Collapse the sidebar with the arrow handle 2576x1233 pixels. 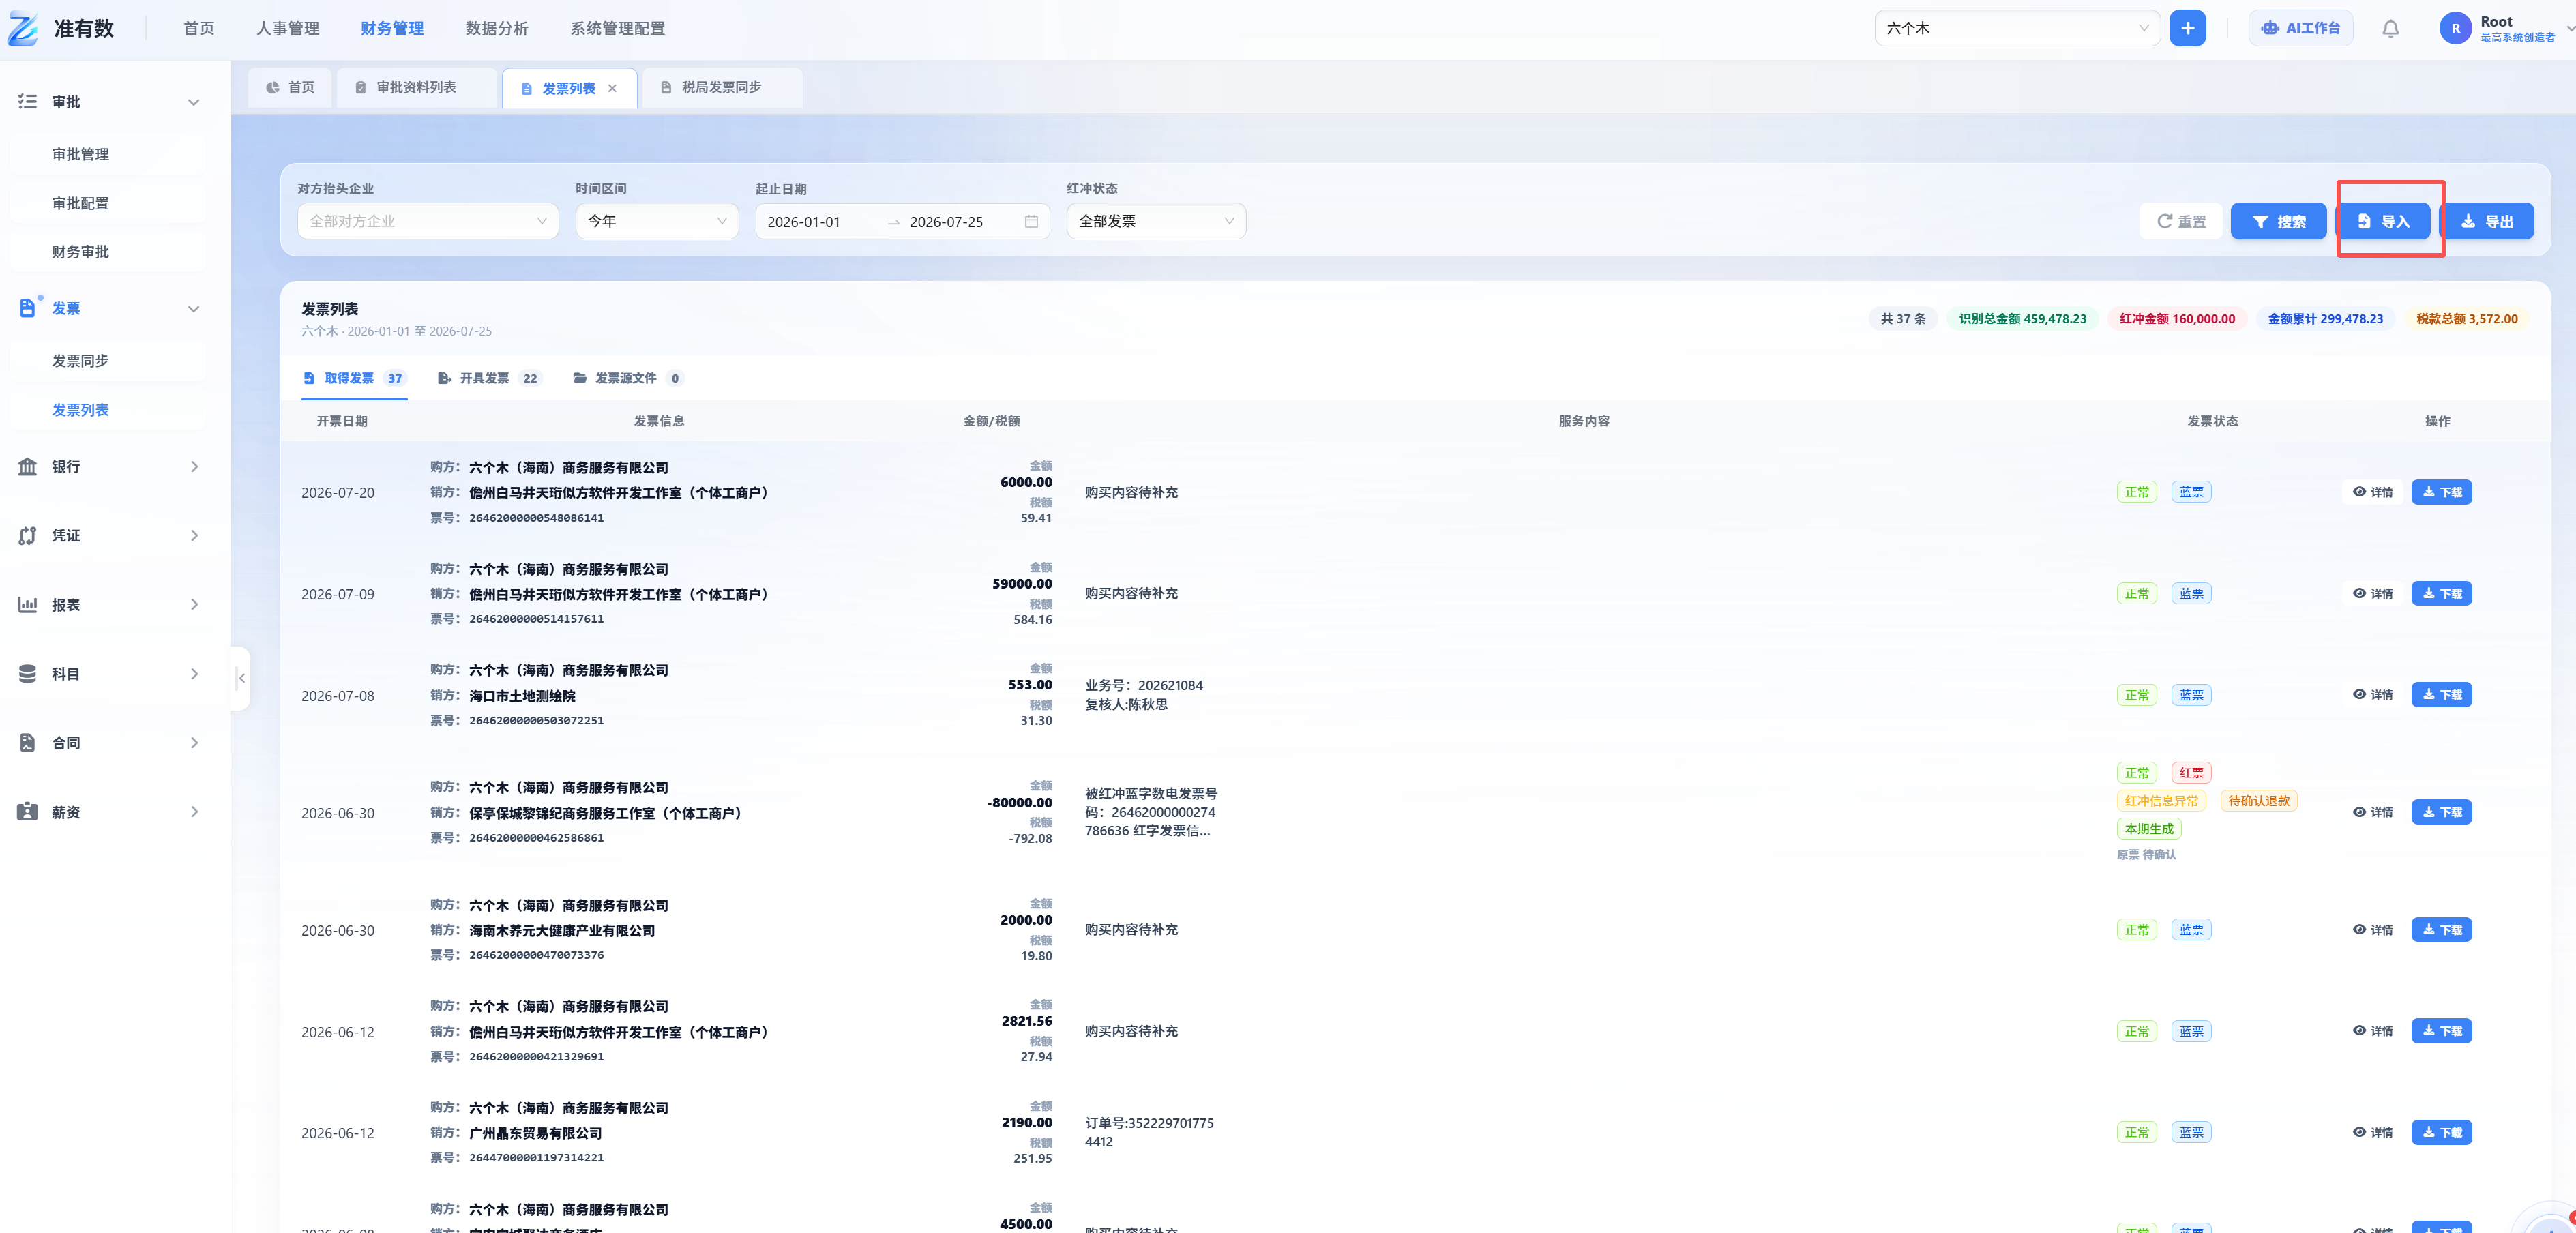[240, 678]
